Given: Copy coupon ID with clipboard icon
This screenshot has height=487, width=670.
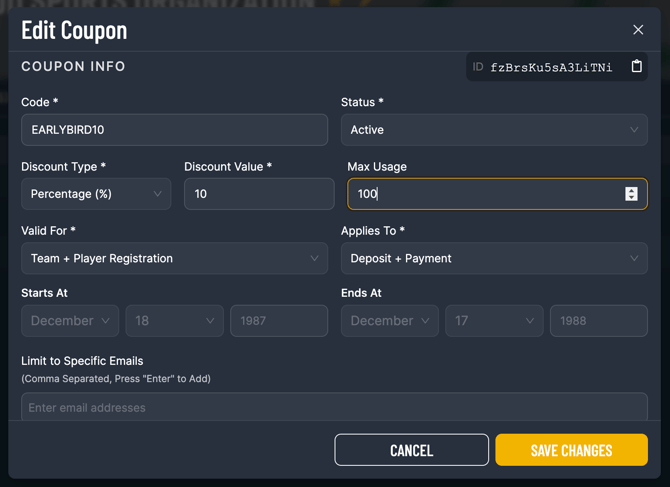Looking at the screenshot, I should click(x=636, y=67).
